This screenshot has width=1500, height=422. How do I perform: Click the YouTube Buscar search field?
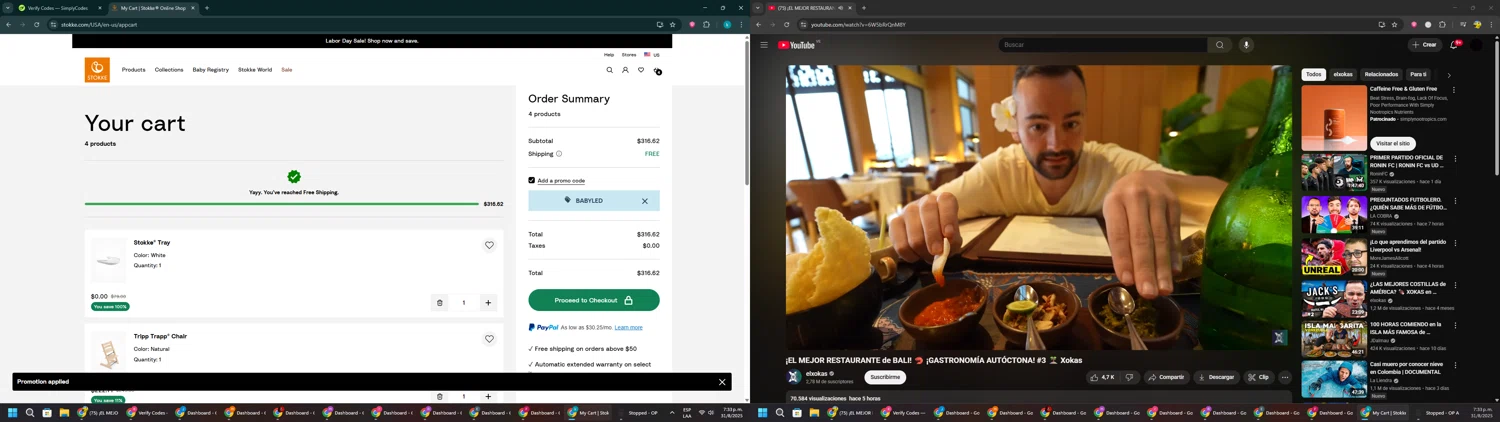tap(1103, 45)
